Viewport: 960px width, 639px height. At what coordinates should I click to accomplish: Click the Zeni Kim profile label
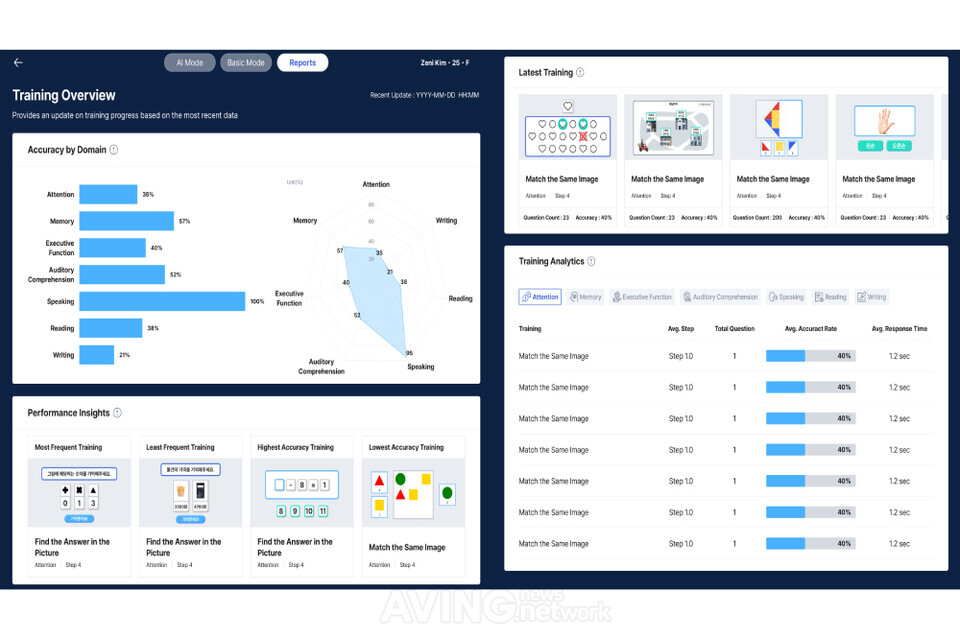445,62
